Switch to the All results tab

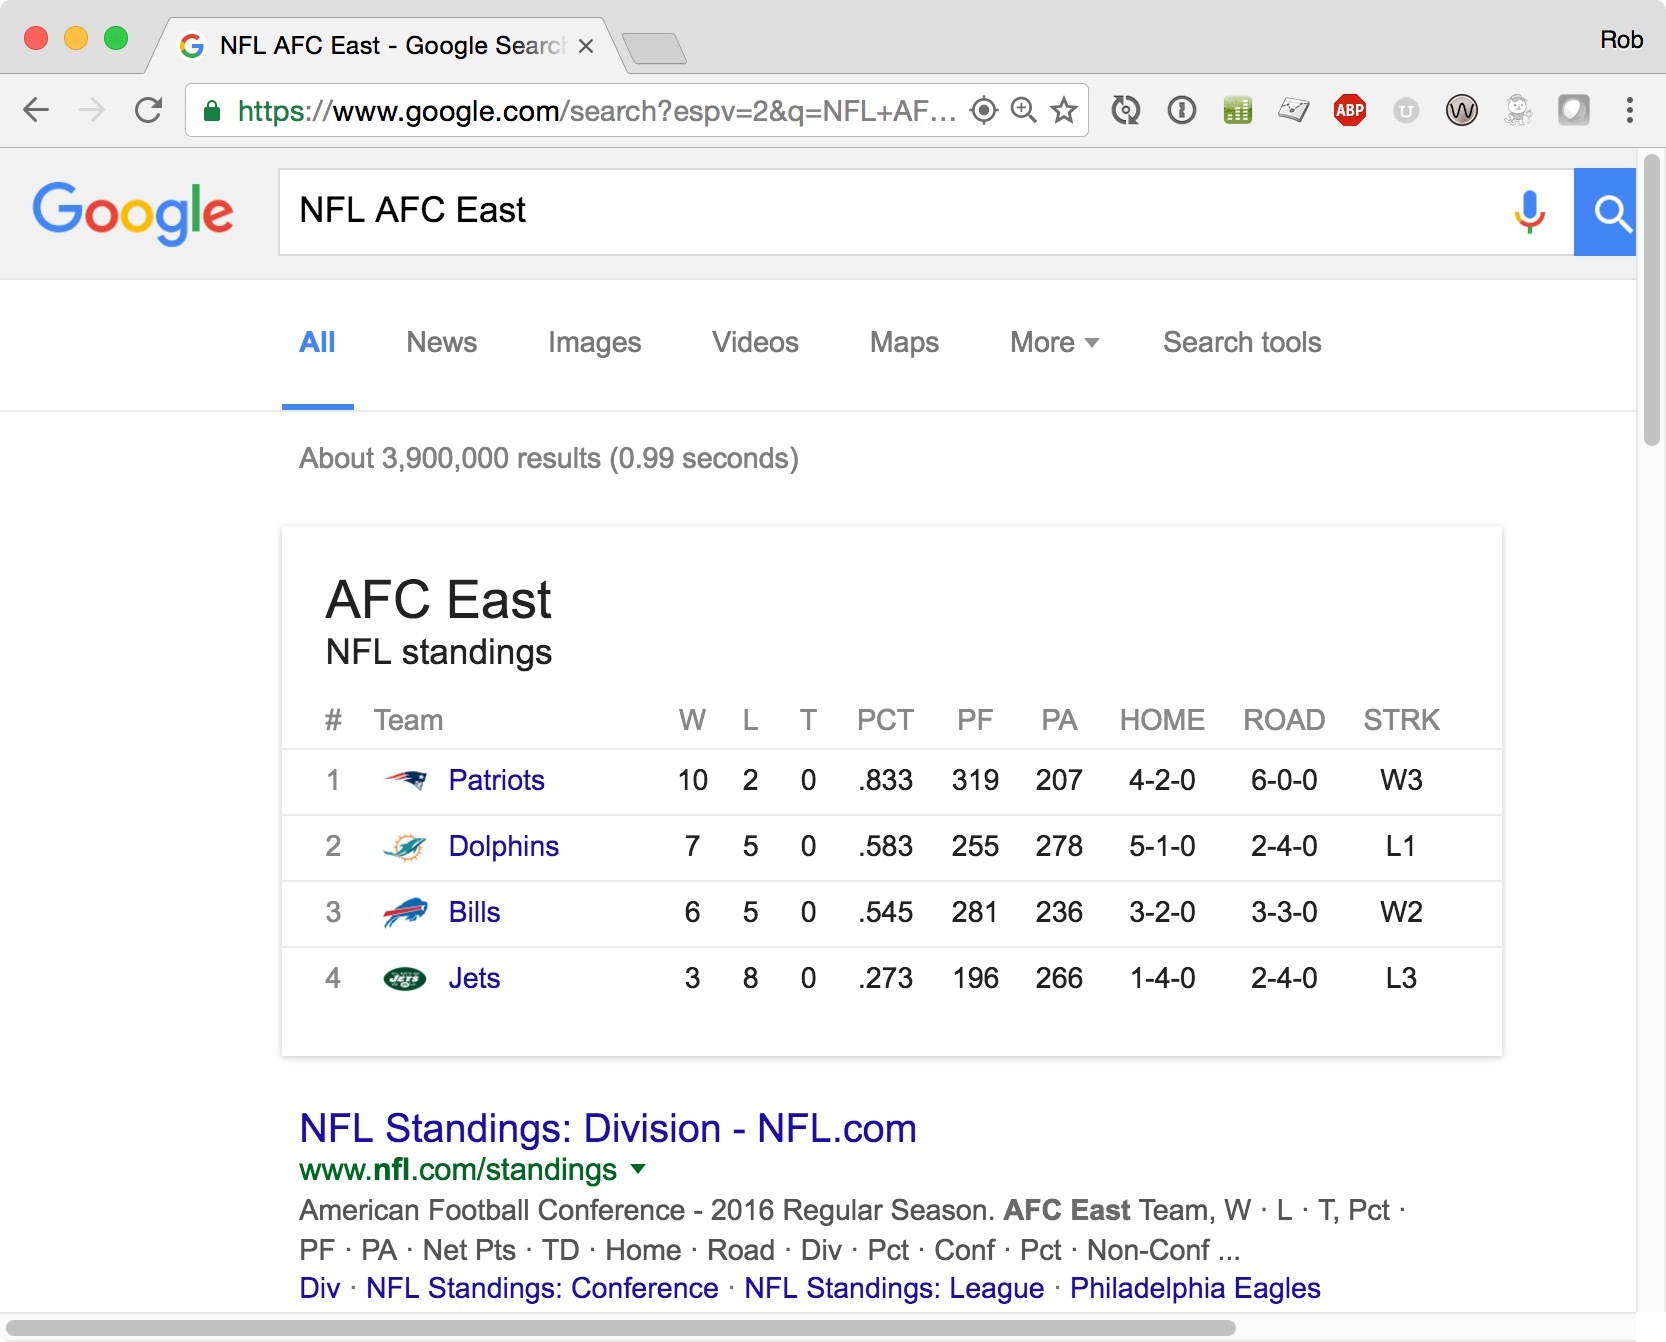point(317,342)
